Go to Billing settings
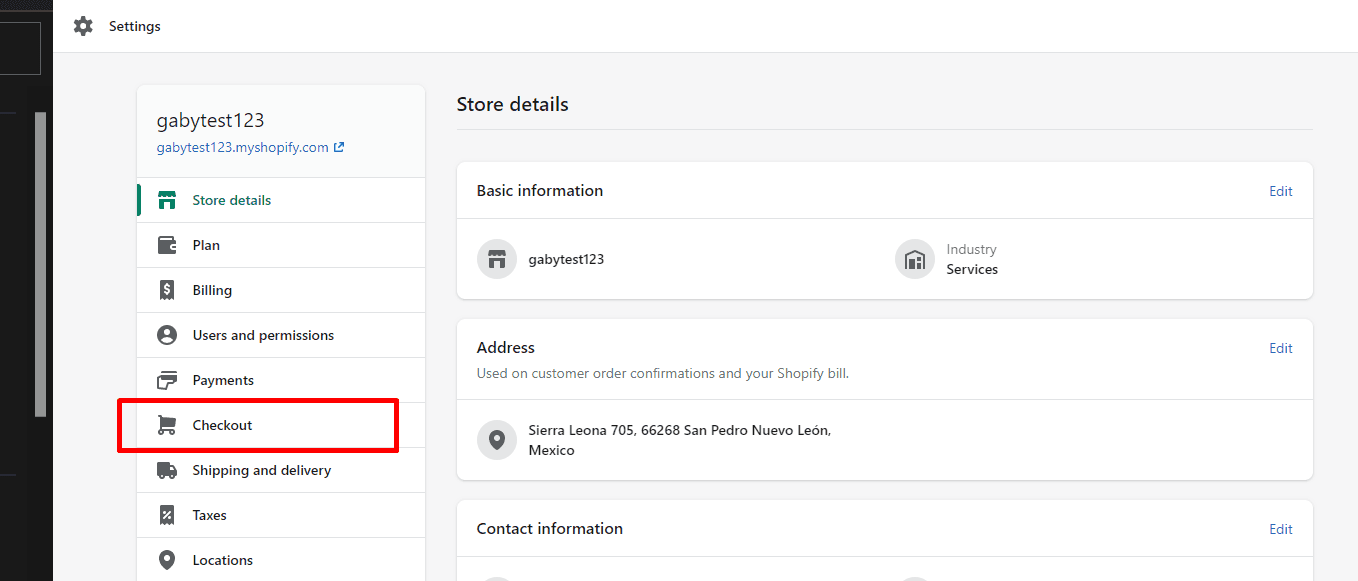Image resolution: width=1358 pixels, height=581 pixels. (281, 290)
